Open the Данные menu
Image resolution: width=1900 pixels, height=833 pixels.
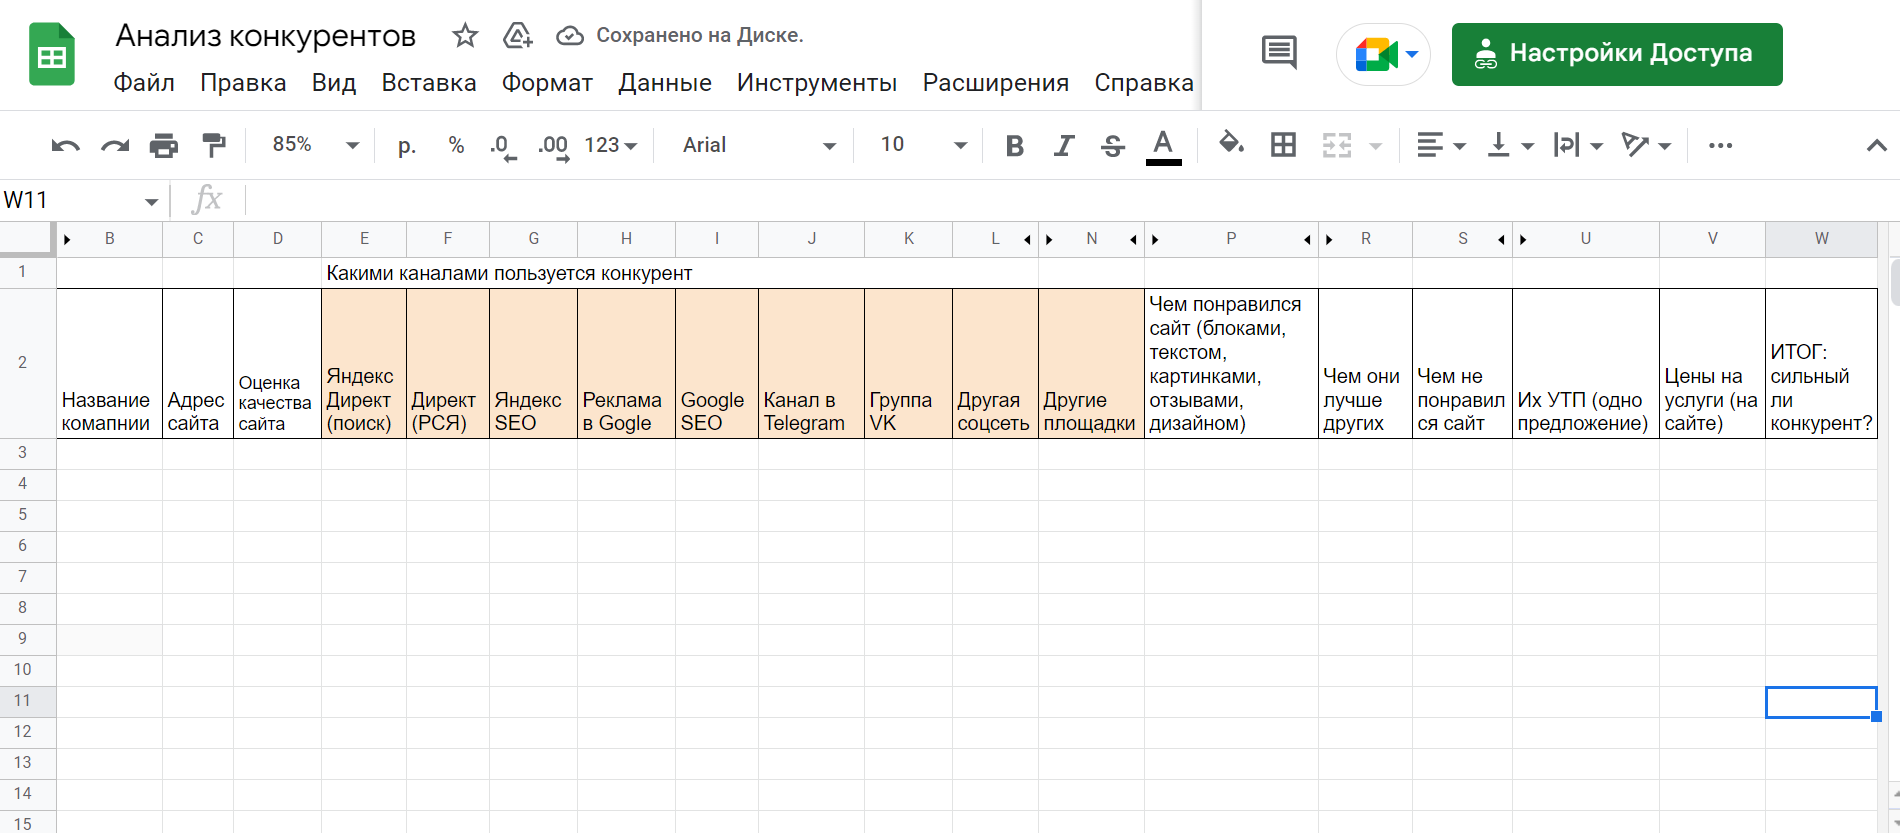click(665, 83)
